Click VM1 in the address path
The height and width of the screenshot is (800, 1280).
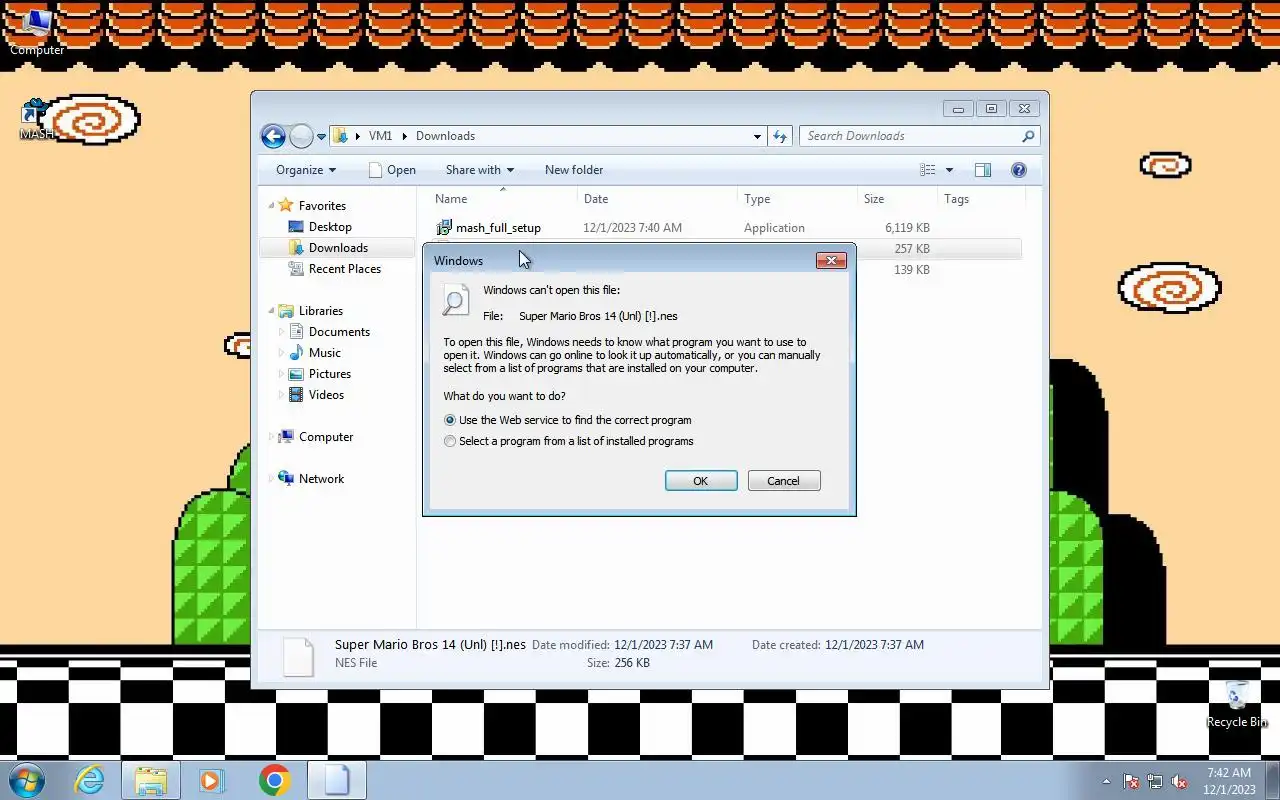point(380,136)
